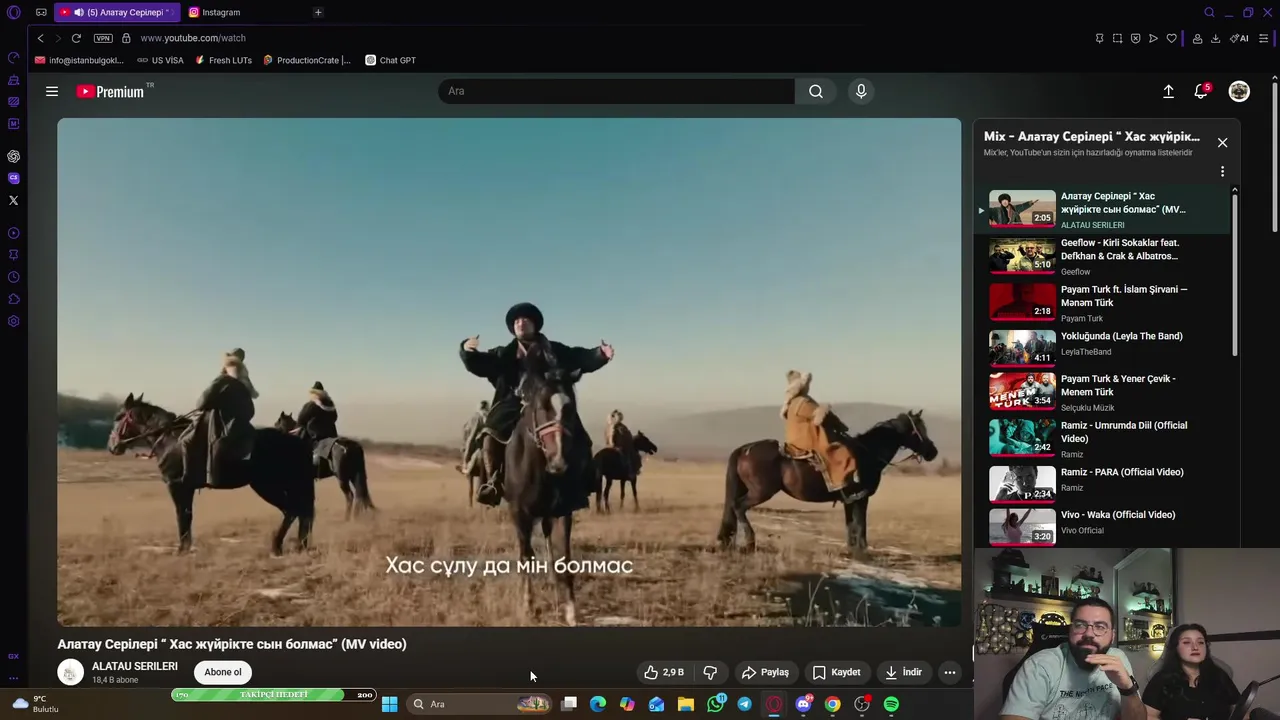1280x720 pixels.
Task: Open WhatsApp from the taskbar
Action: click(715, 704)
